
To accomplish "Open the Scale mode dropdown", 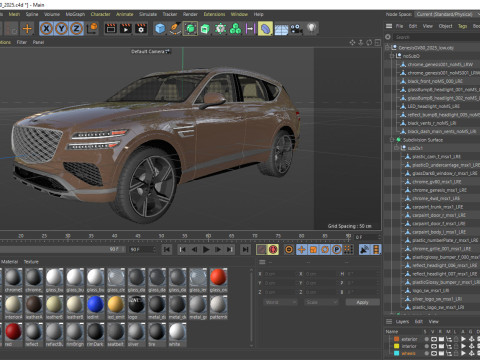I will tap(321, 302).
